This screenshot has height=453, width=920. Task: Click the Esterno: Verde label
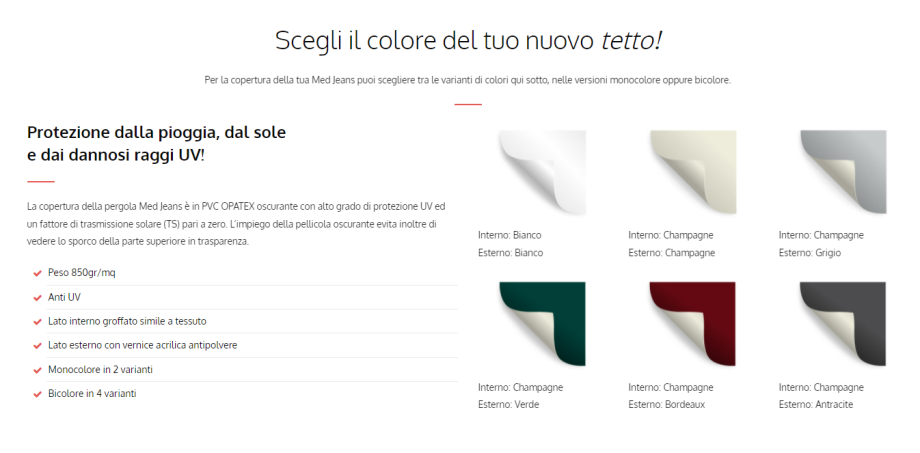tap(509, 405)
